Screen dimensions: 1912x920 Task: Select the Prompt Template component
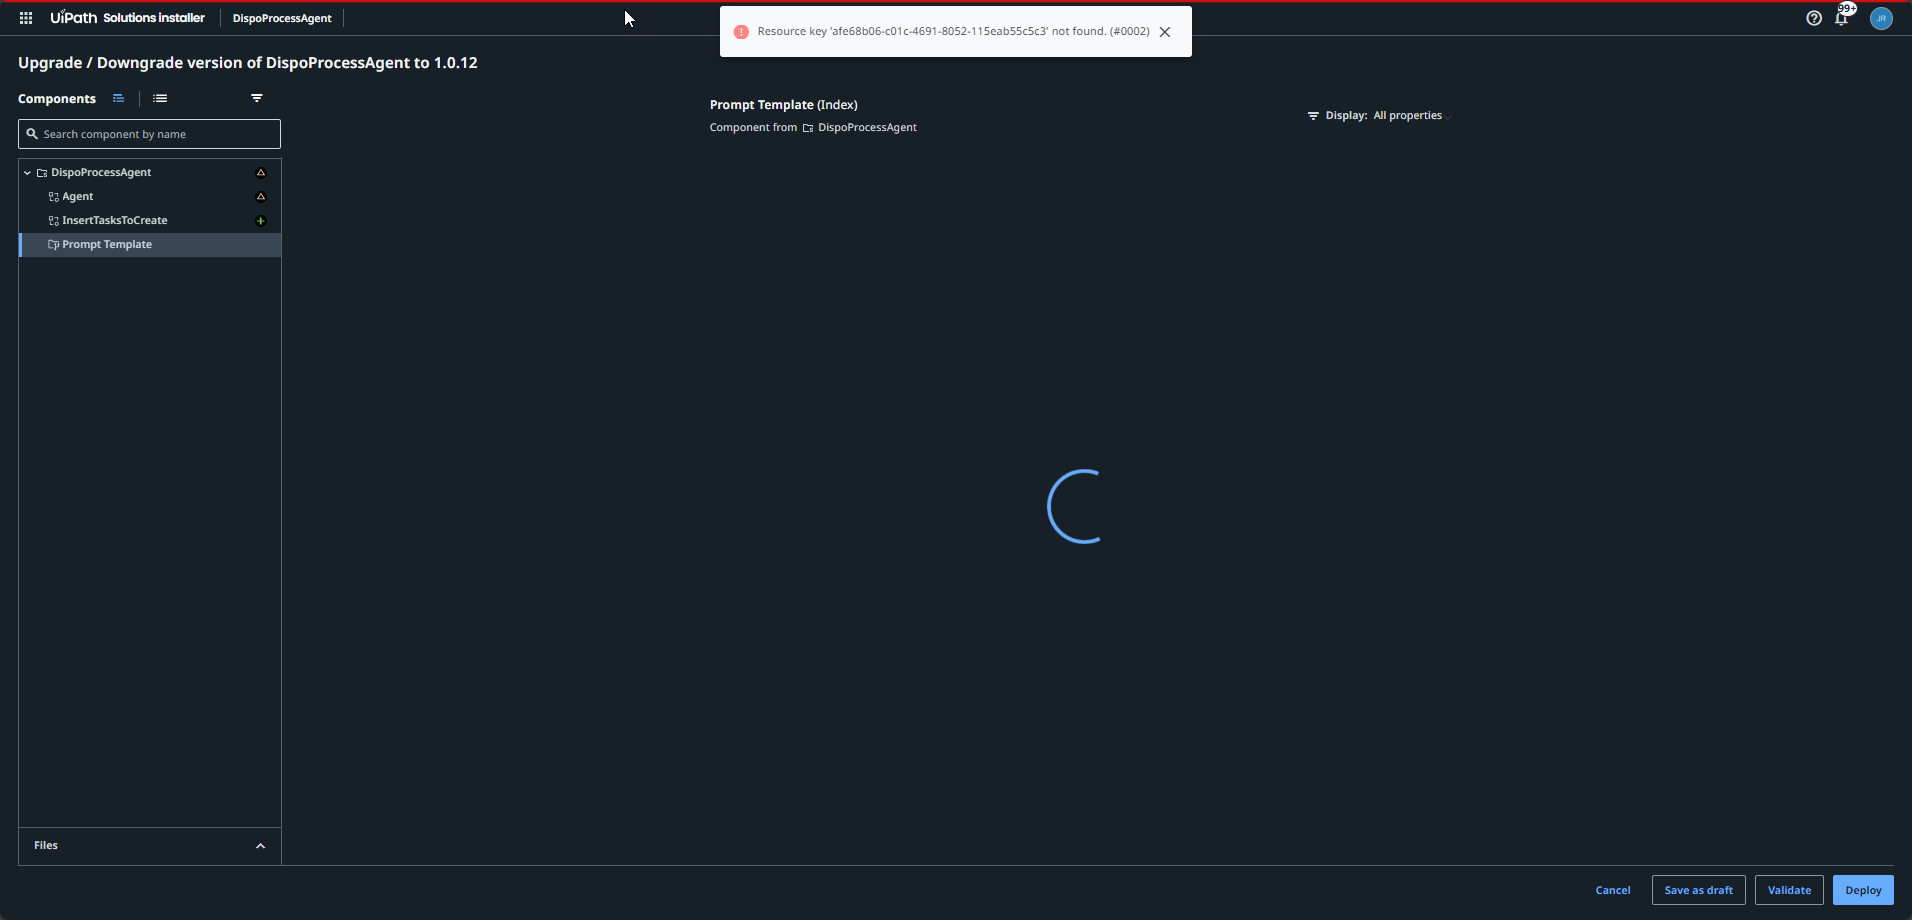(x=150, y=245)
